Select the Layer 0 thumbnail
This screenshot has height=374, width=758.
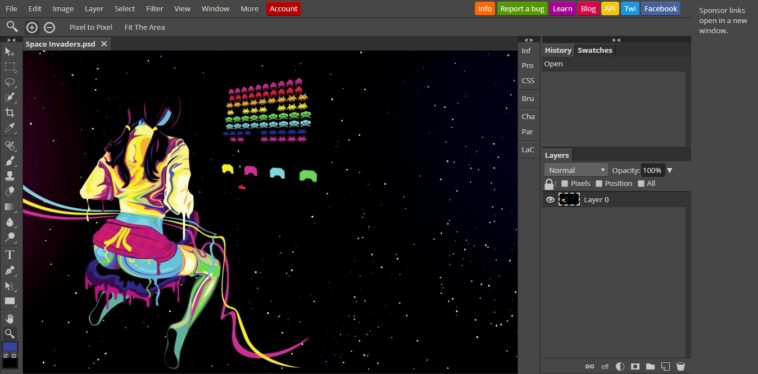pos(569,200)
